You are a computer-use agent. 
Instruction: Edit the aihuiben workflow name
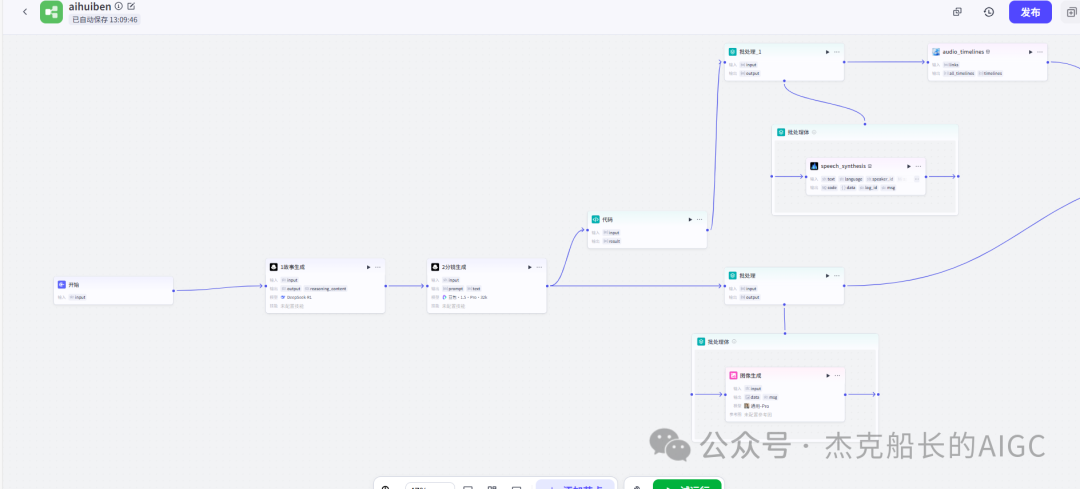pyautogui.click(x=131, y=6)
